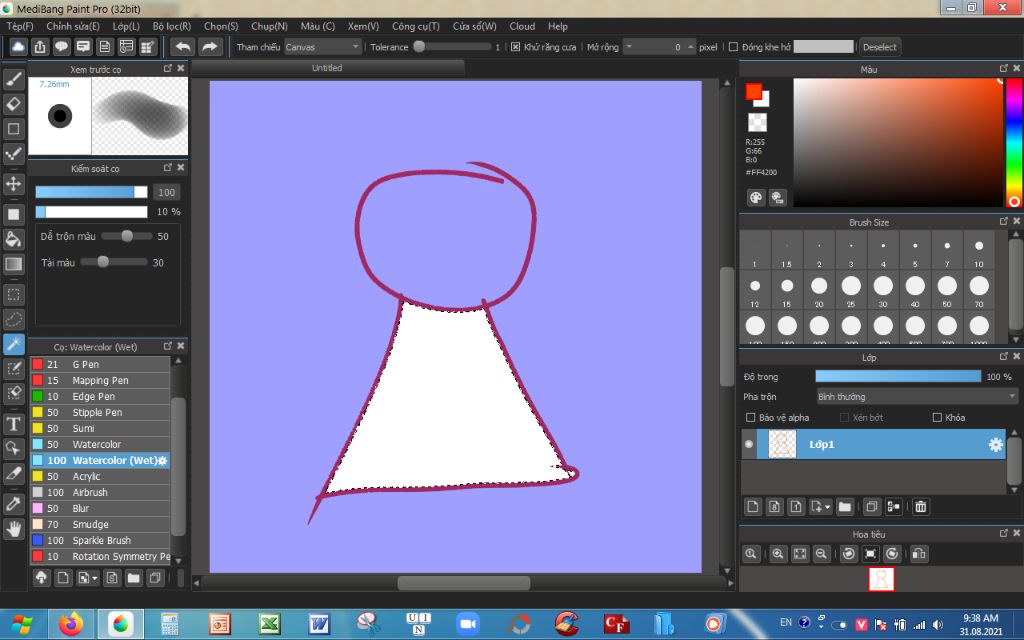1024x640 pixels.
Task: Open the Công cụ(T) menu
Action: coord(415,26)
